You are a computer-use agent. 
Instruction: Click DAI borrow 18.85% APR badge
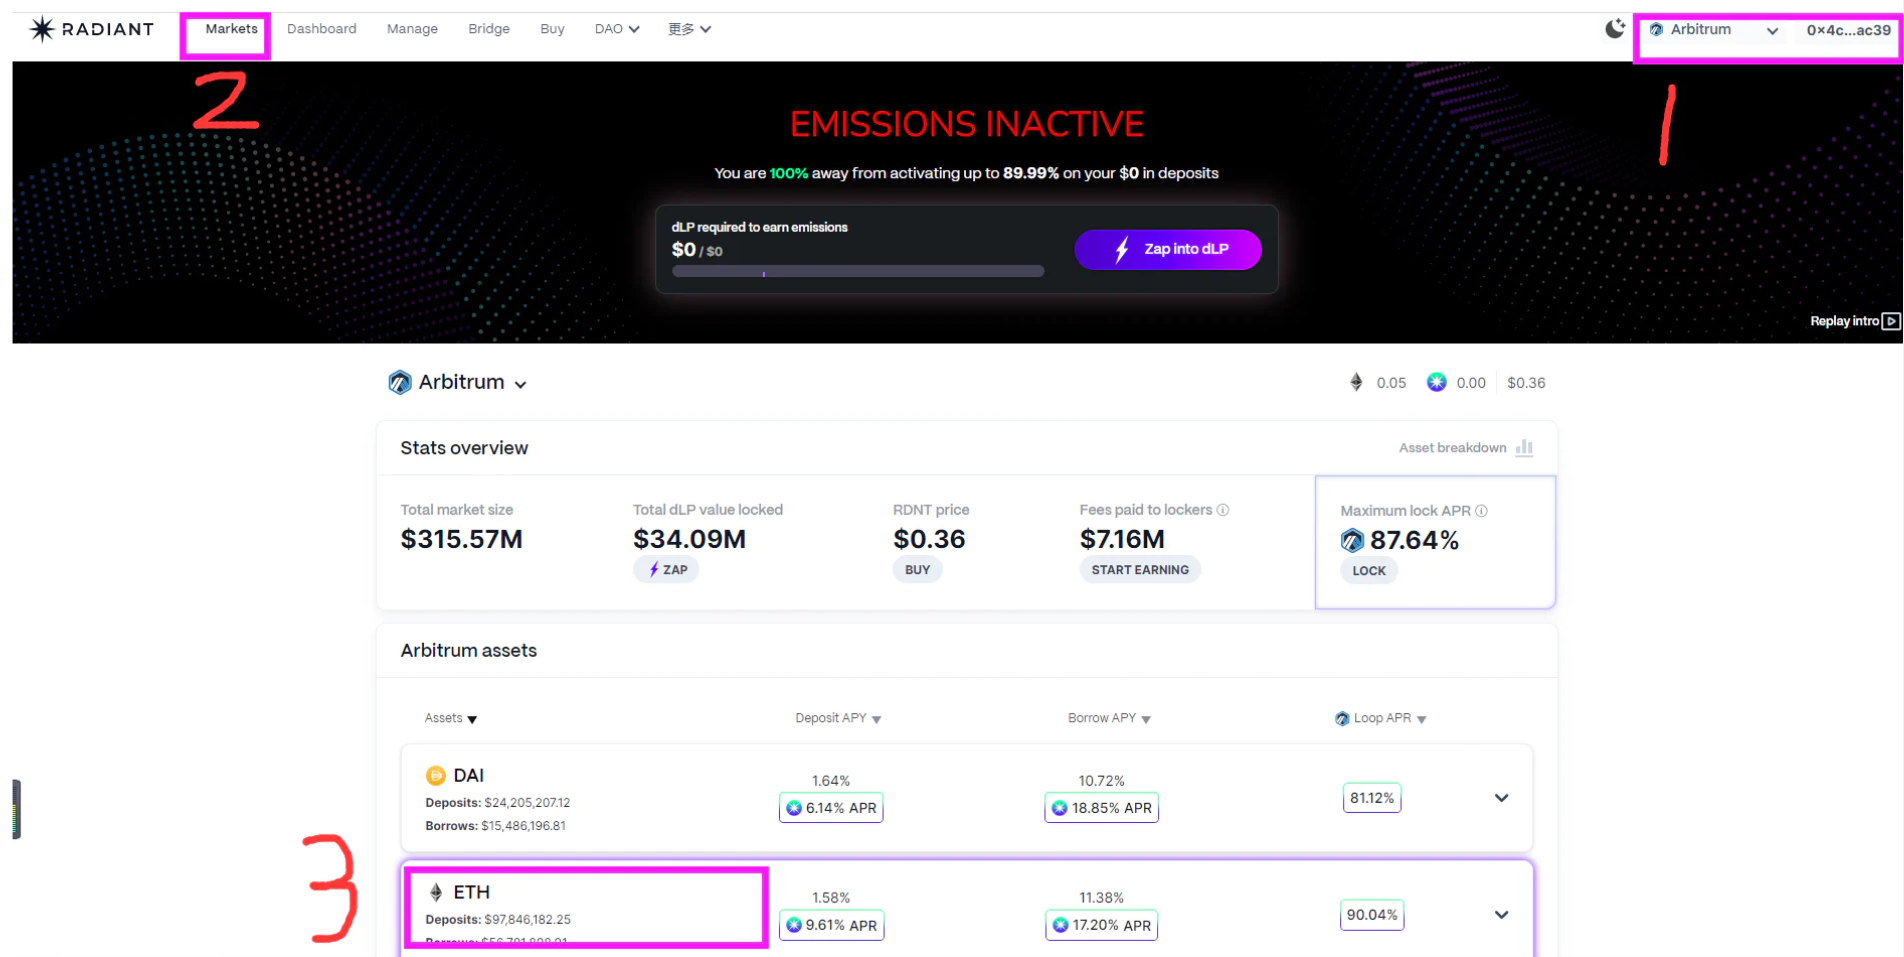(1102, 808)
